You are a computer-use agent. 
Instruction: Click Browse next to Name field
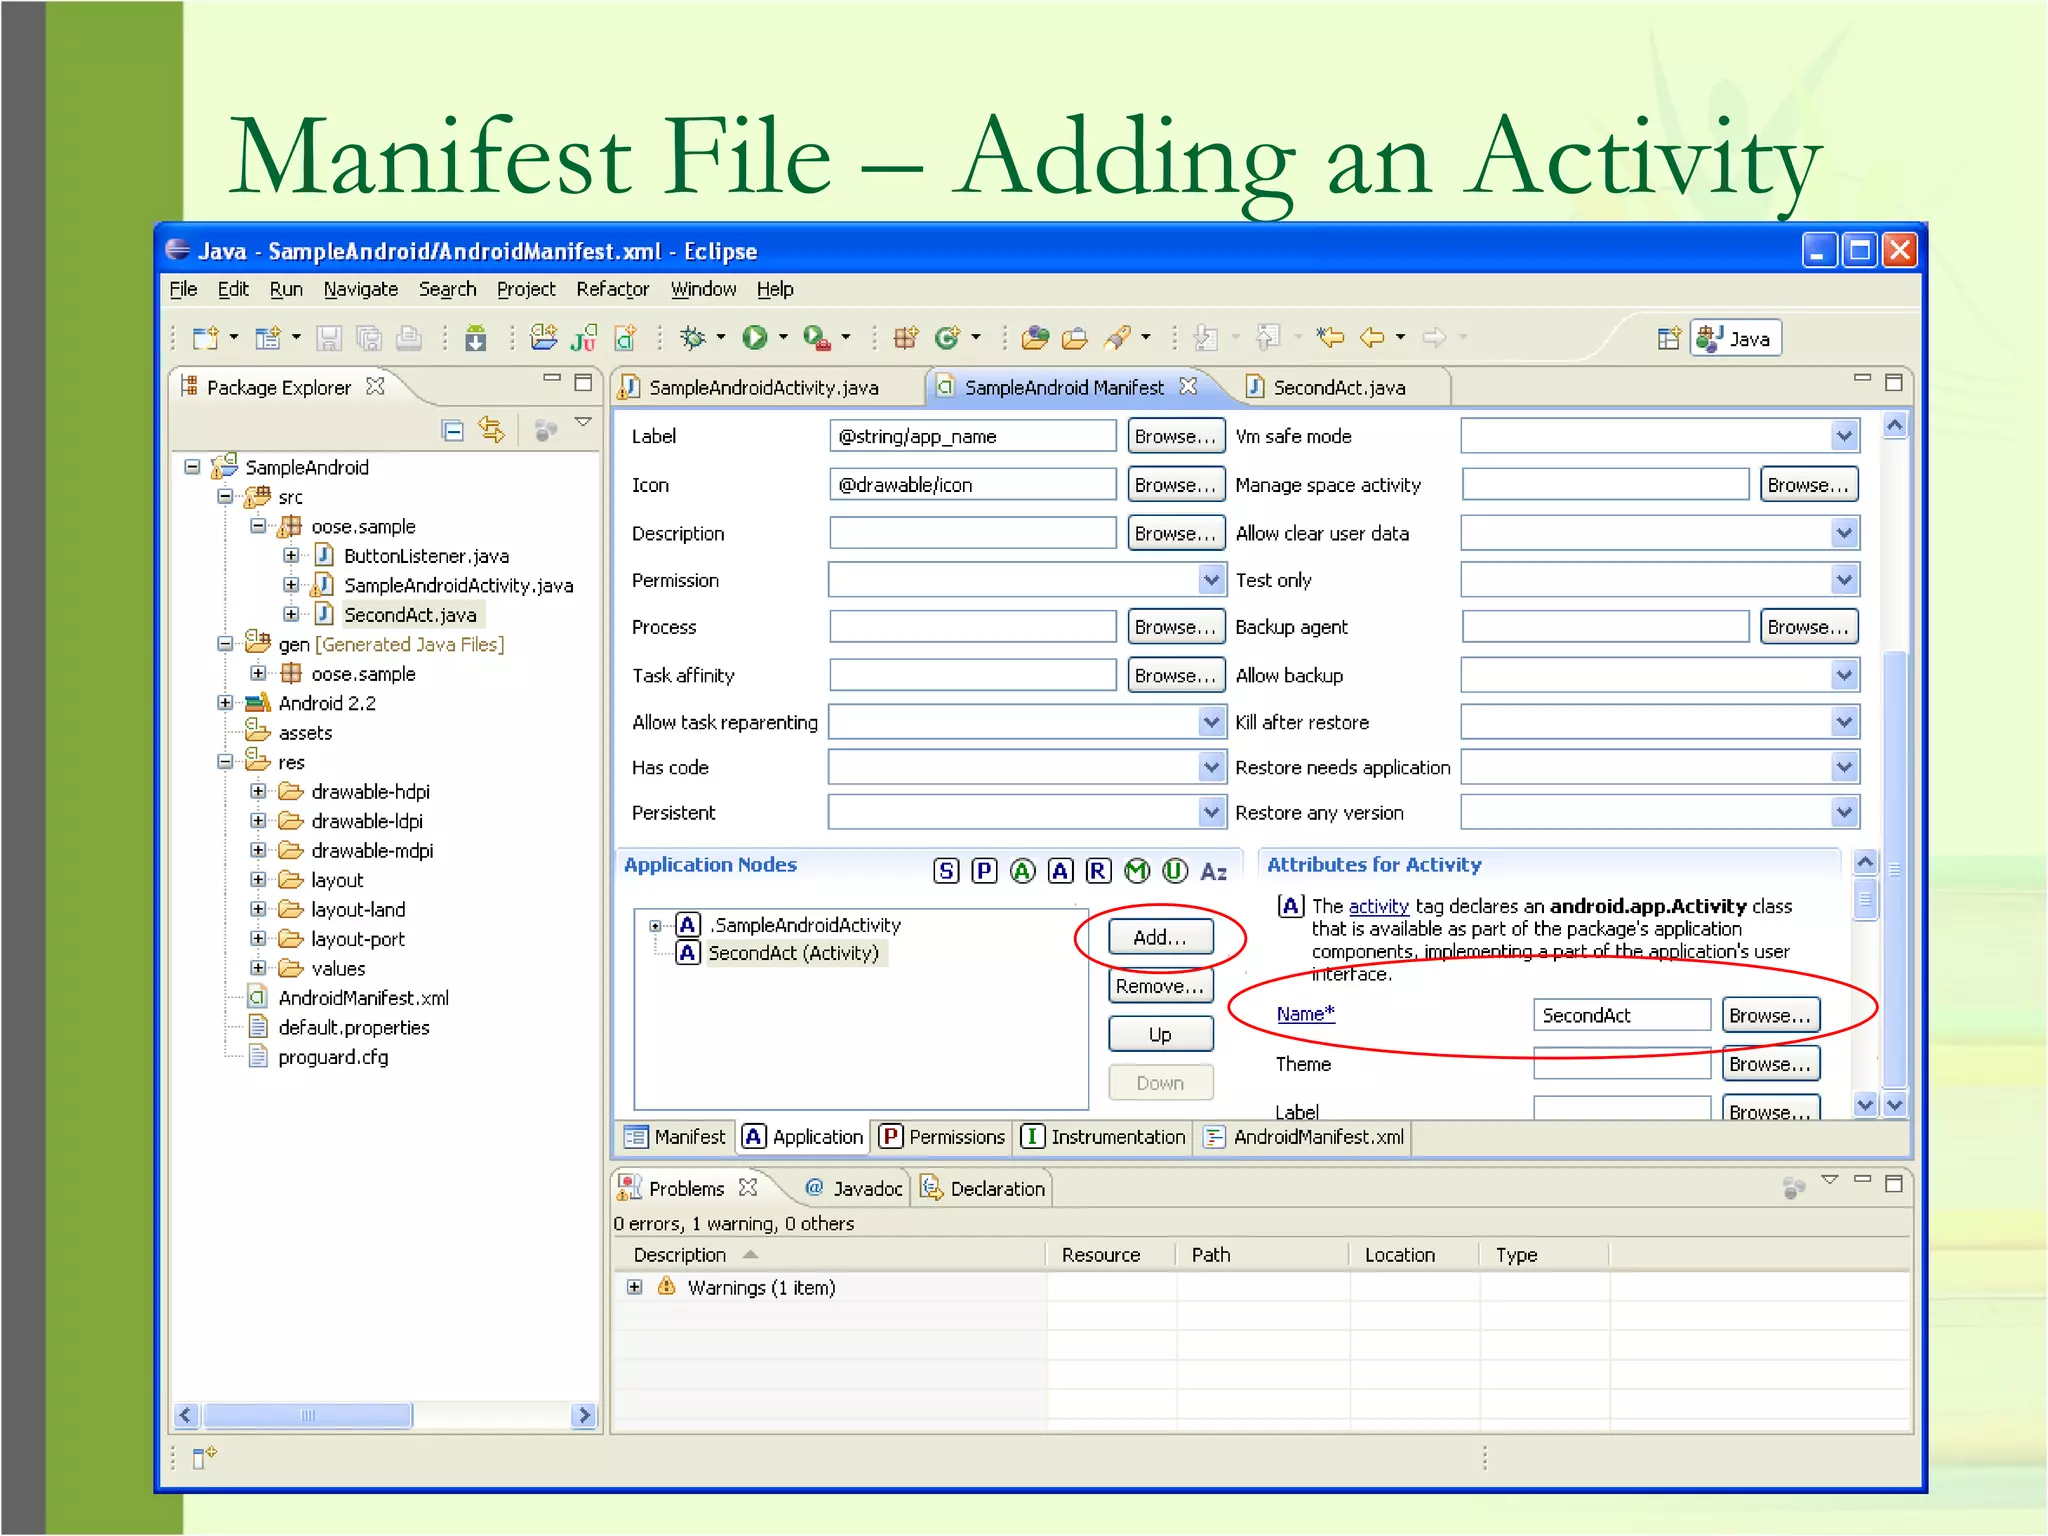tap(1770, 1015)
